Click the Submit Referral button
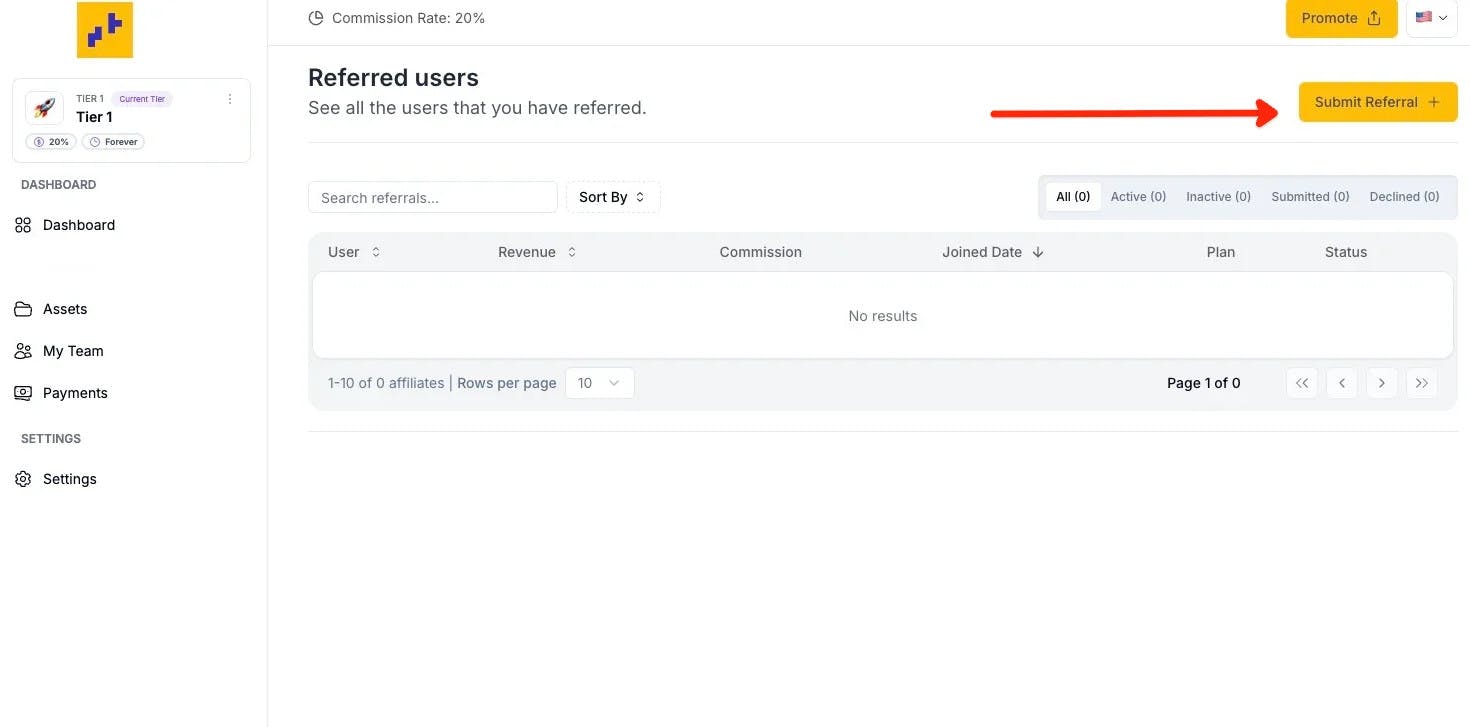Viewport: 1470px width, 727px height. click(x=1377, y=102)
